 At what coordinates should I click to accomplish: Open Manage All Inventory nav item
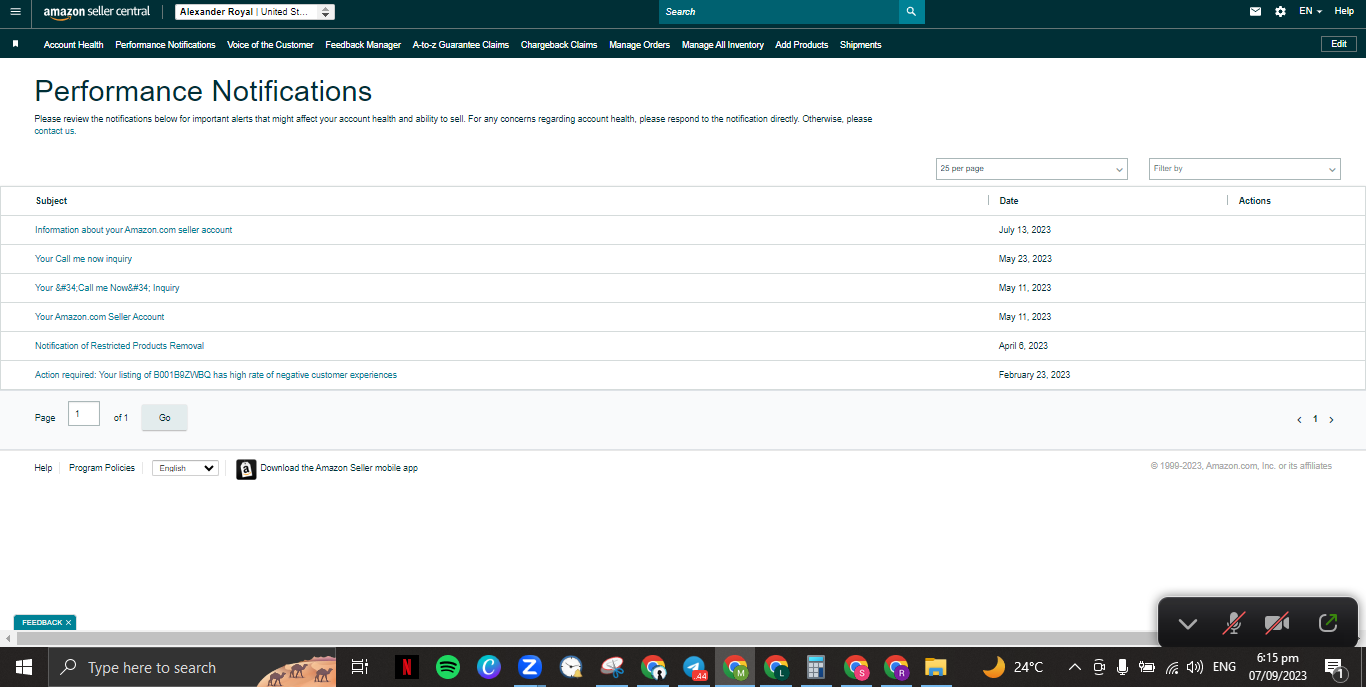723,45
